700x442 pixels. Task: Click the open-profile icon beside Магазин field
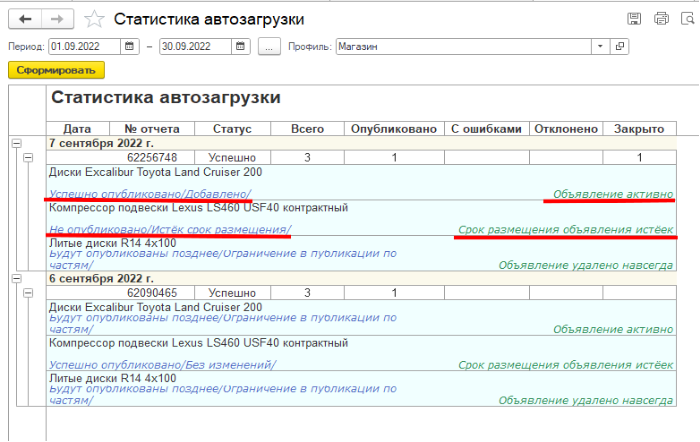[620, 46]
